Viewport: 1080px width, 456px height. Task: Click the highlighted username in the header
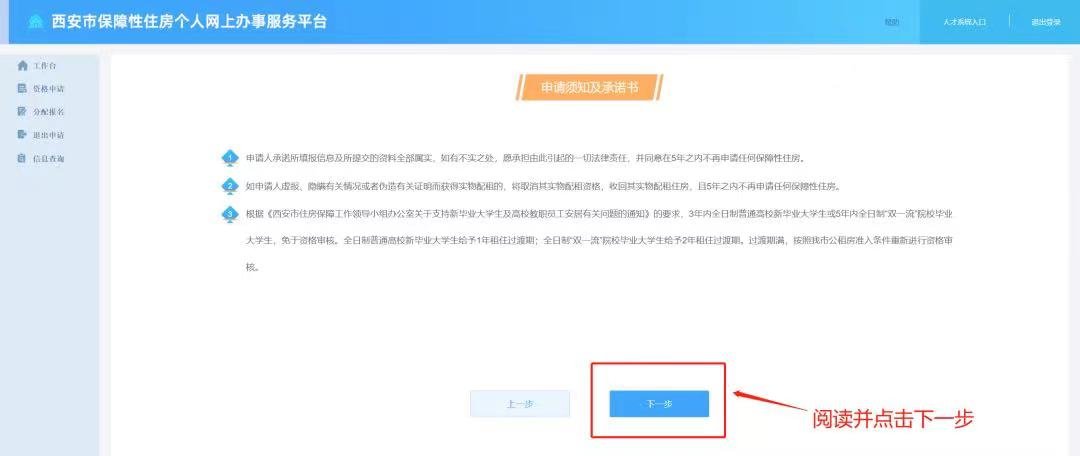891,22
